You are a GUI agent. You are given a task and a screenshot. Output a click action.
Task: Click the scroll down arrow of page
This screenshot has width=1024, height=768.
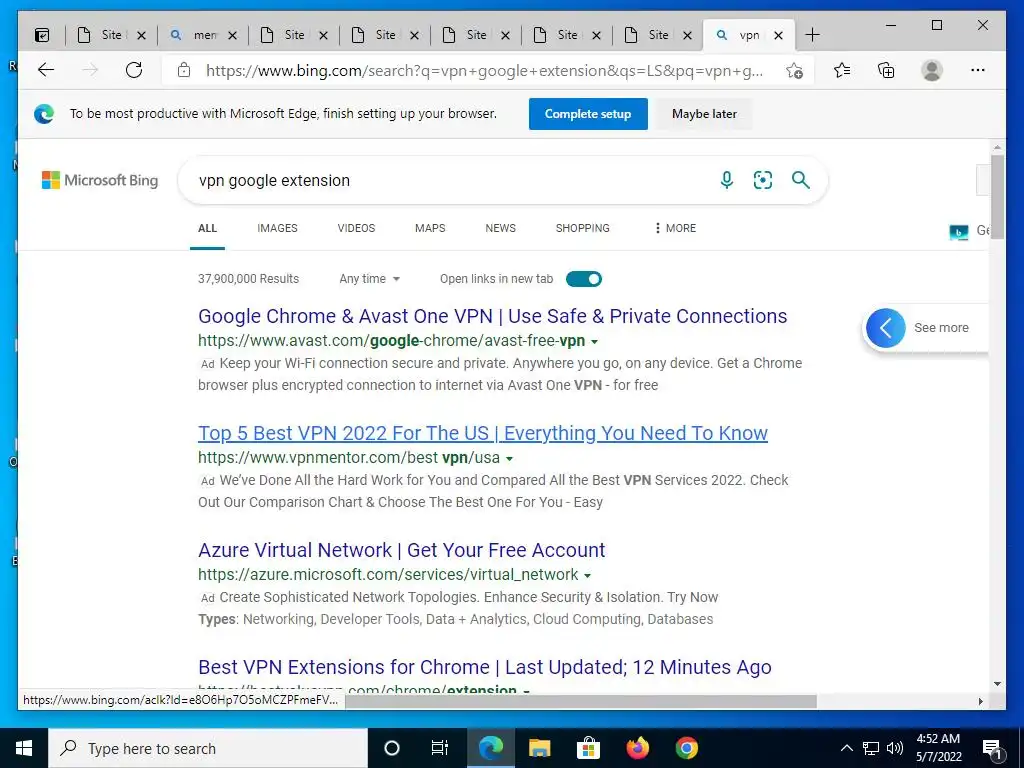pyautogui.click(x=997, y=684)
